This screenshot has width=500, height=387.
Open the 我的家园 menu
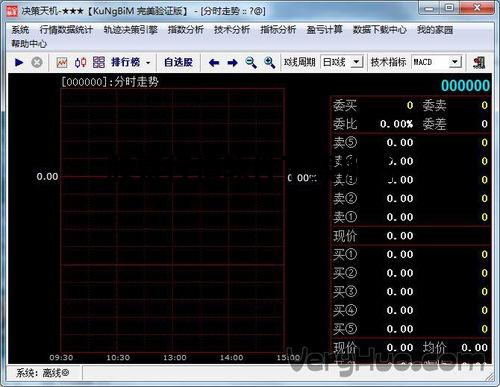[435, 30]
